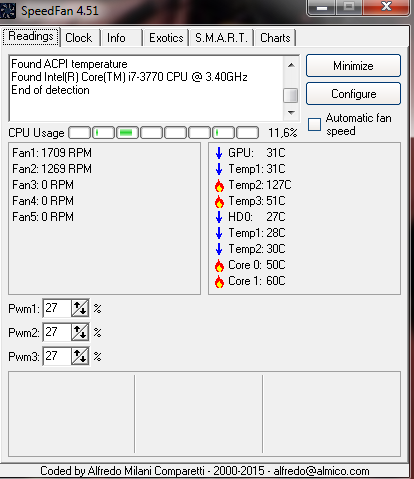Screen dimensions: 414x479
Task: Enable the Automatic fan speed checkbox
Action: tap(314, 124)
